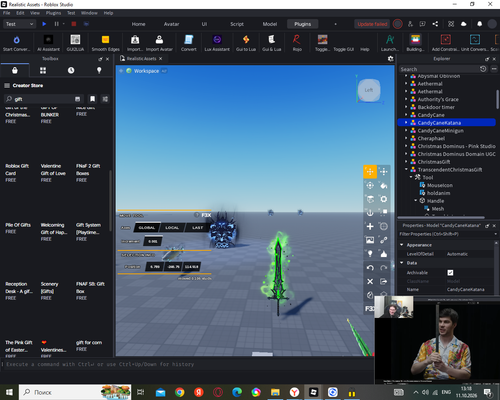Open the Toolbox creations lightbulb tab

[x=99, y=70]
